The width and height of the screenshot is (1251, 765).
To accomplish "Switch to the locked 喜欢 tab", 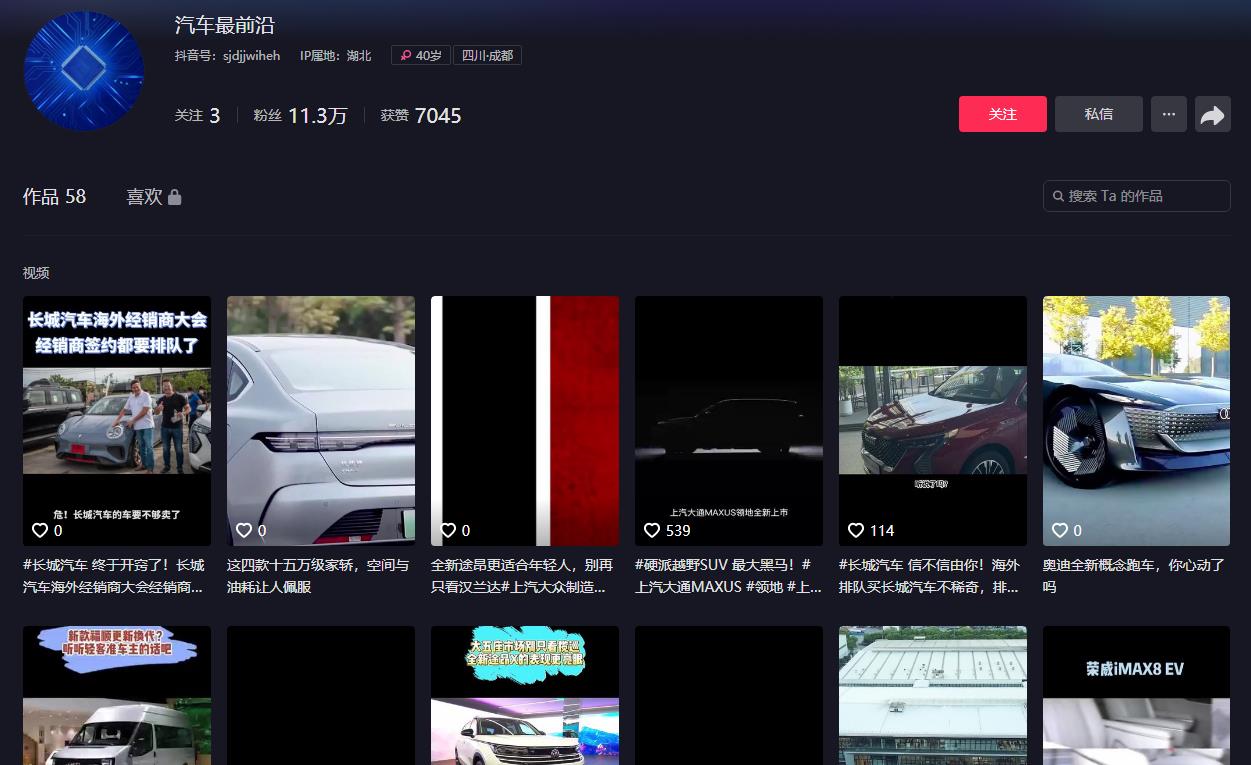I will 153,197.
